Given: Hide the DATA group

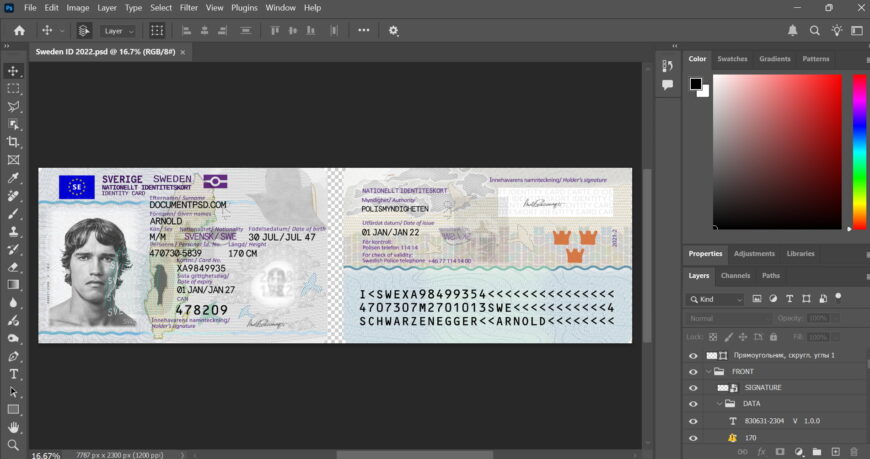Looking at the screenshot, I should coord(693,404).
